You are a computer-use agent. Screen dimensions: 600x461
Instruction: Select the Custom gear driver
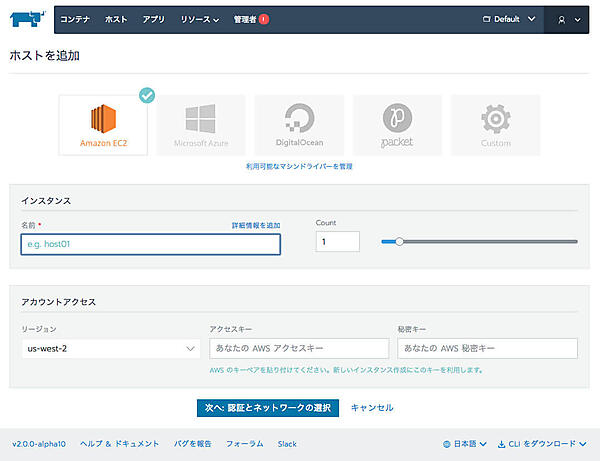pyautogui.click(x=495, y=125)
